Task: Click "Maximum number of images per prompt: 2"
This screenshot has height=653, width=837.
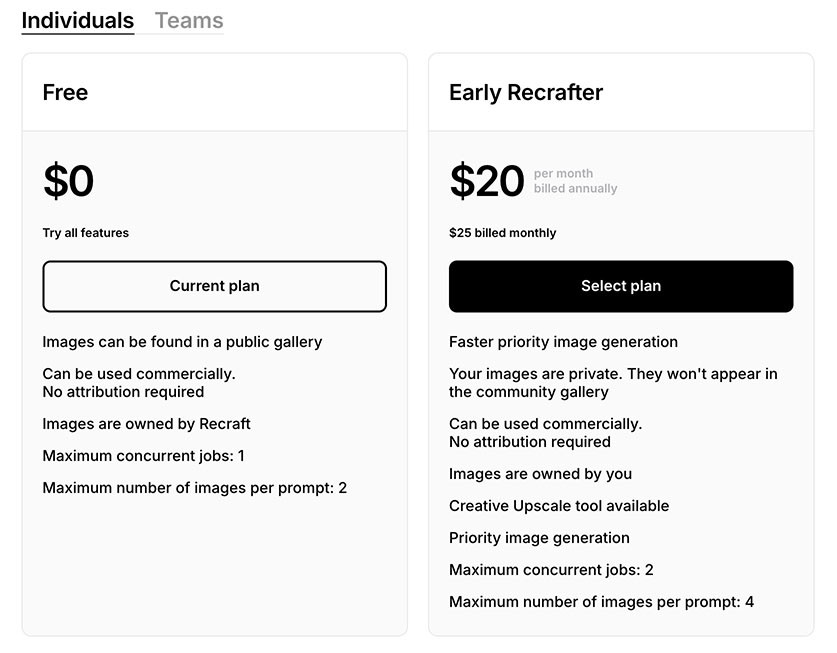Action: 194,488
